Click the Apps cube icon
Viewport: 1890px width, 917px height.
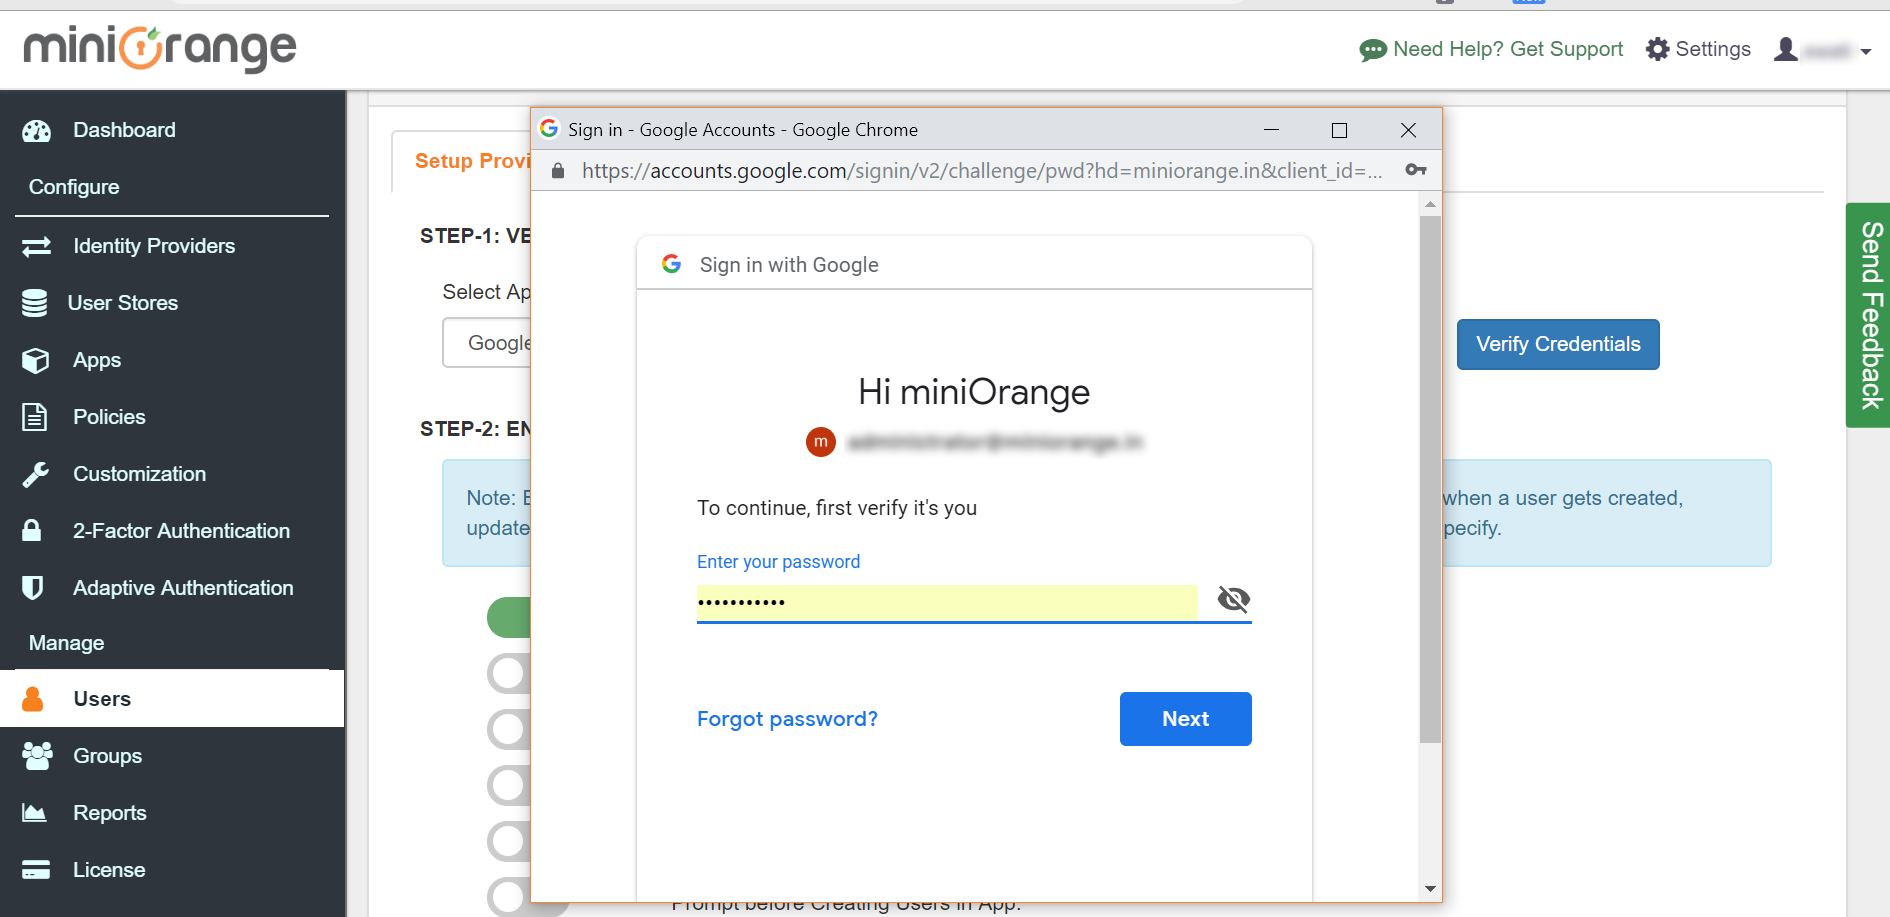point(36,360)
